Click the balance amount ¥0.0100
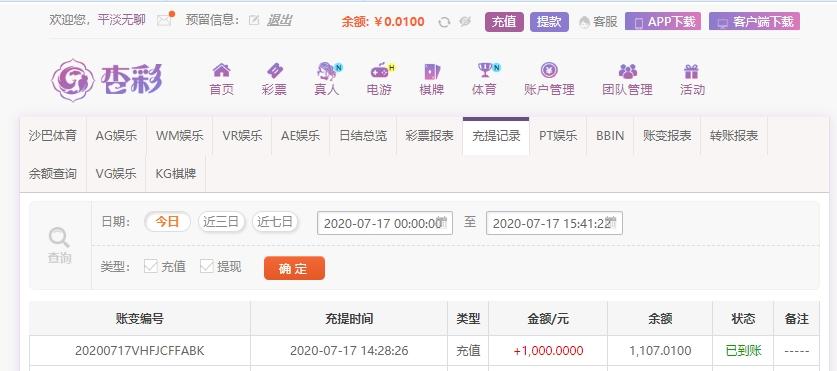 coord(399,22)
